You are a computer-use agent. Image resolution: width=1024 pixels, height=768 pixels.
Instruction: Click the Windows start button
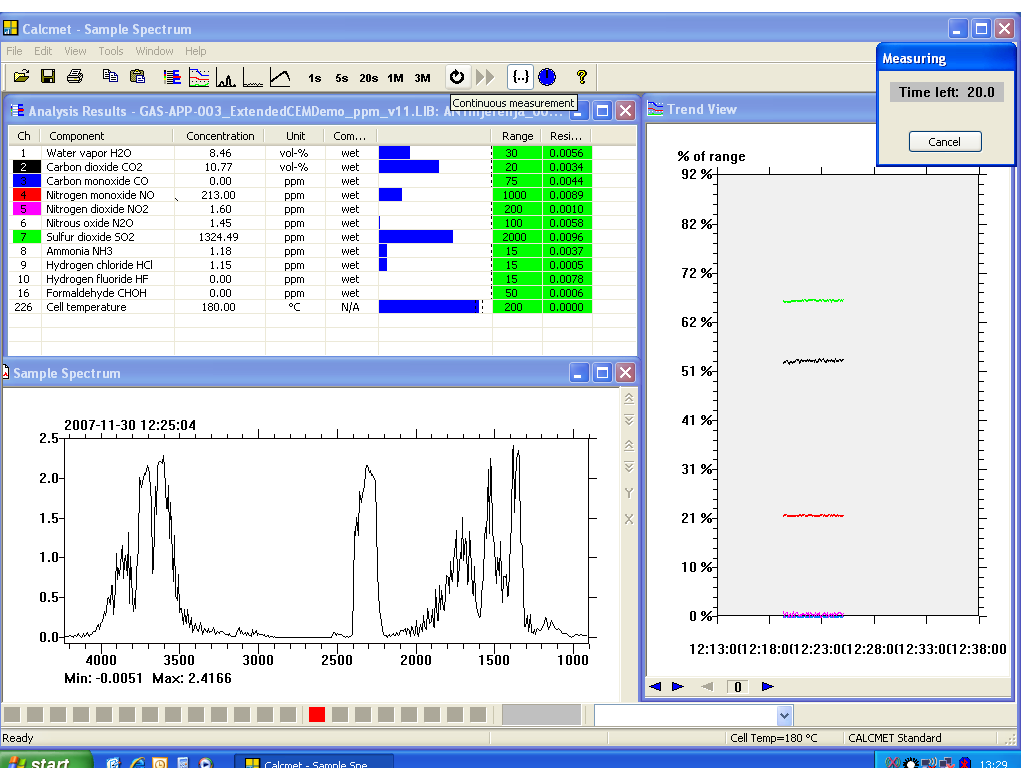[x=40, y=762]
